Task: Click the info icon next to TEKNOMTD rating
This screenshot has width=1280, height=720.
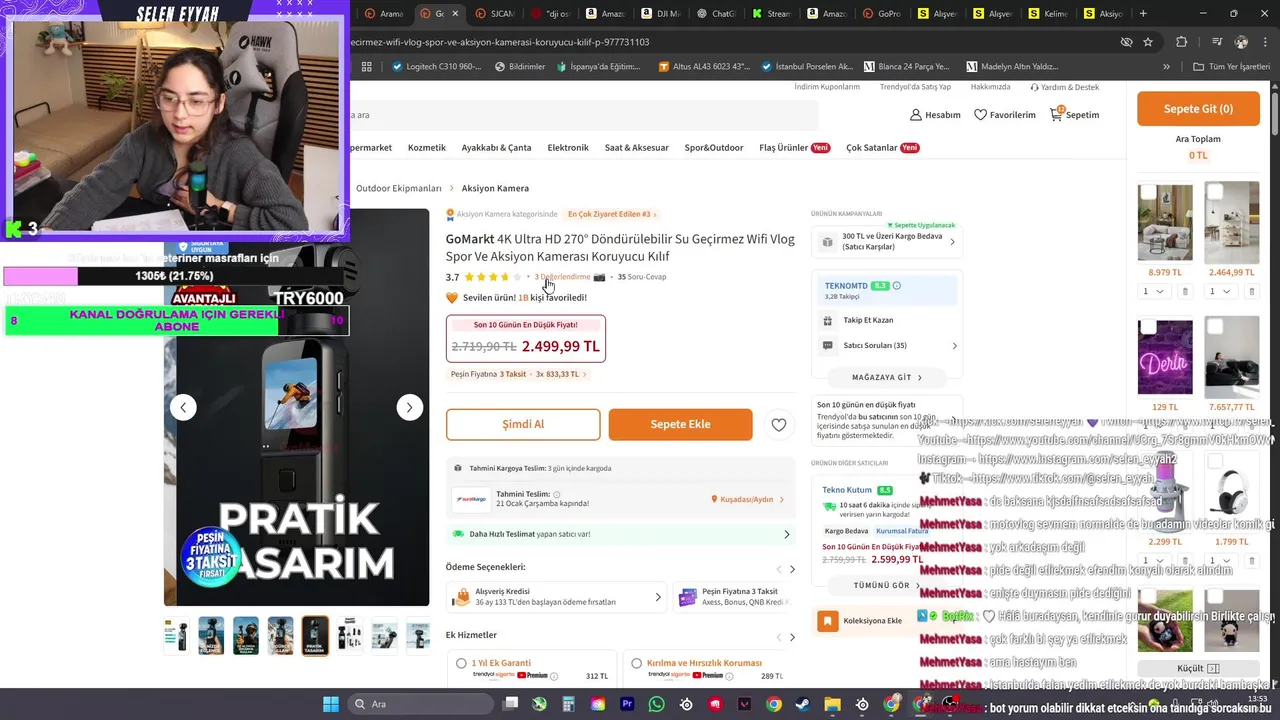Action: click(896, 286)
